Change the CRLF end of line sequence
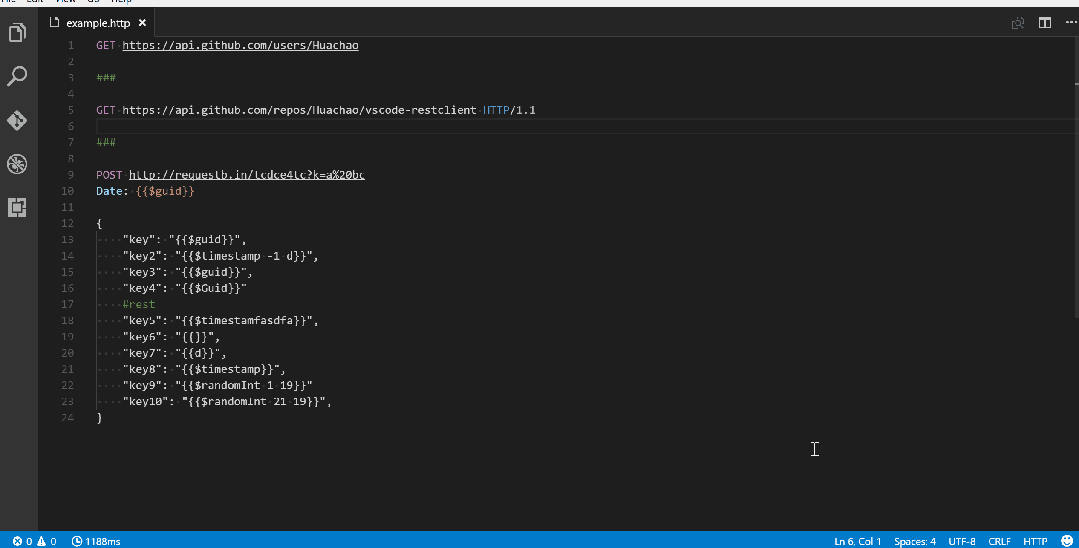This screenshot has width=1079, height=548. (x=1000, y=541)
